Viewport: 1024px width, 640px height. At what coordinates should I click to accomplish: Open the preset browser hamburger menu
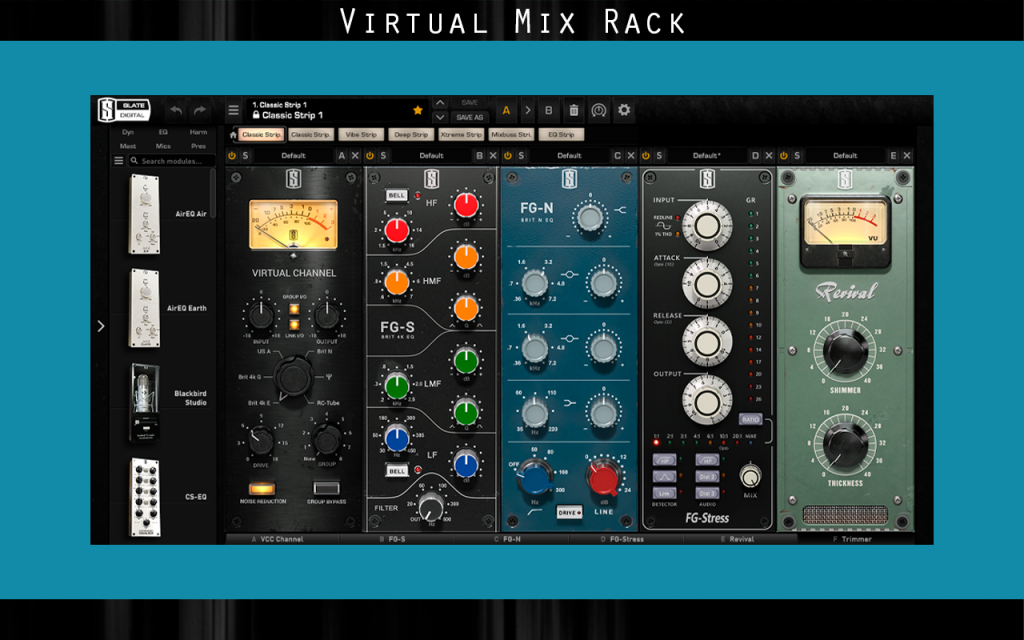[233, 110]
